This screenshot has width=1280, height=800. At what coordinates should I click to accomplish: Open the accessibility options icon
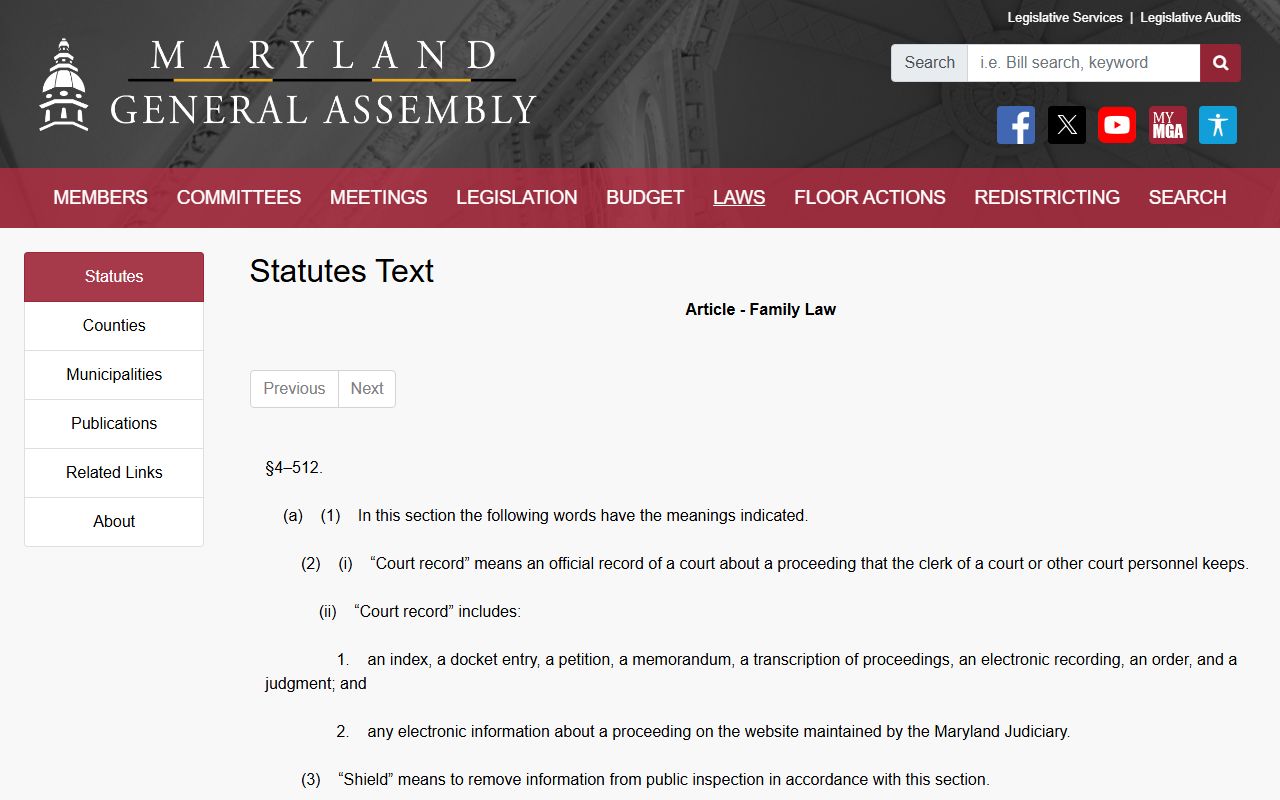[x=1218, y=125]
